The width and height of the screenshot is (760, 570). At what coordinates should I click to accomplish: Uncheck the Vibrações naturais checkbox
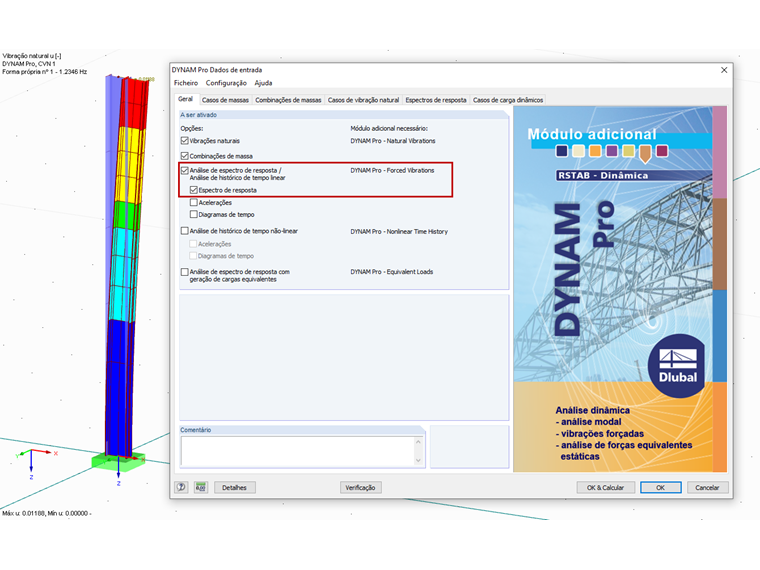[185, 141]
